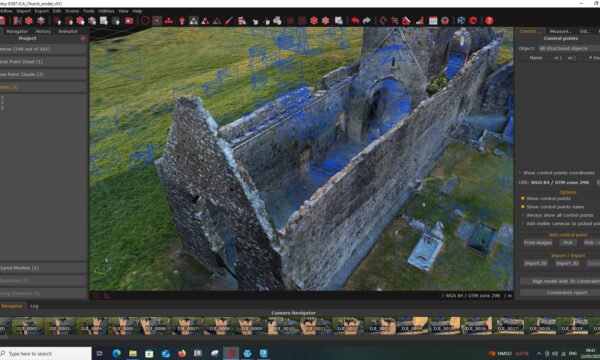The height and width of the screenshot is (360, 600).
Task: Expand the Textured Meshes section
Action: (43, 268)
